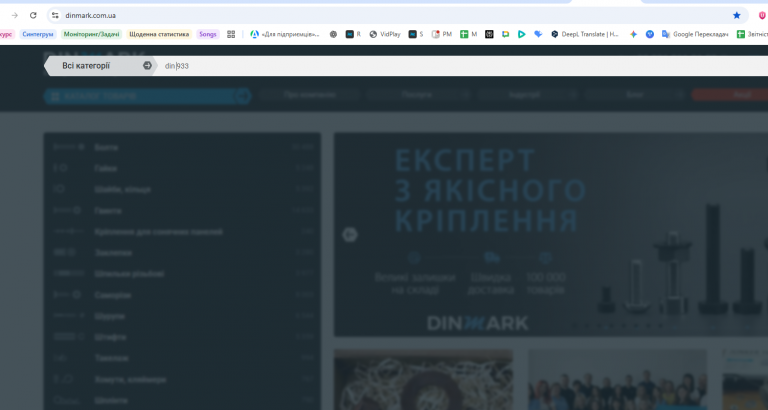Image resolution: width=768 pixels, height=410 pixels.
Task: Open the S bookmark
Action: point(416,34)
